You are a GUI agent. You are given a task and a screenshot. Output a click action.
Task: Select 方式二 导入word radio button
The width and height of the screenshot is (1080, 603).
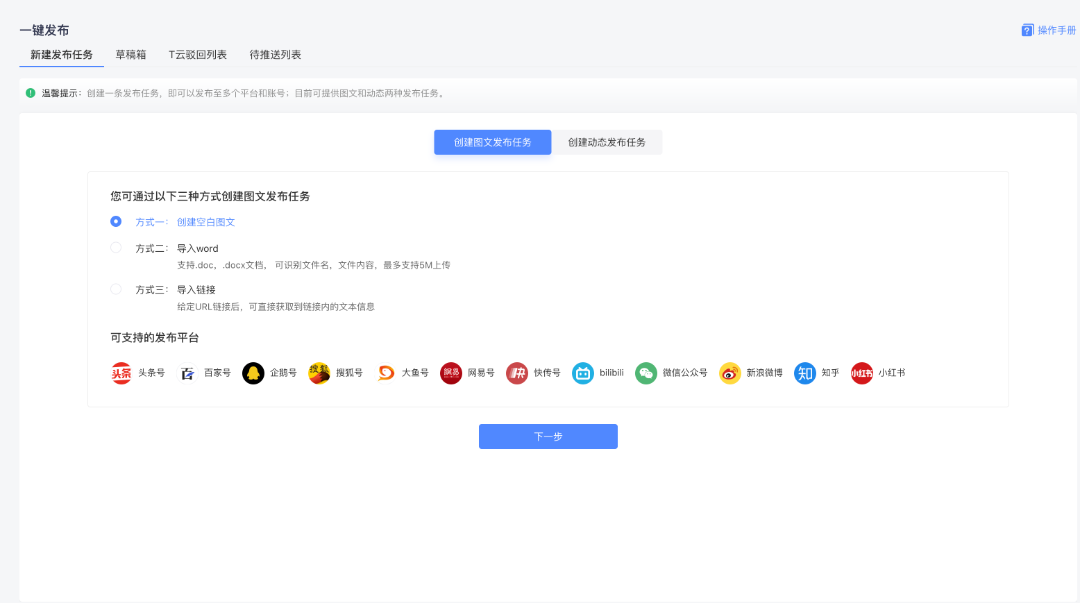[x=116, y=247]
